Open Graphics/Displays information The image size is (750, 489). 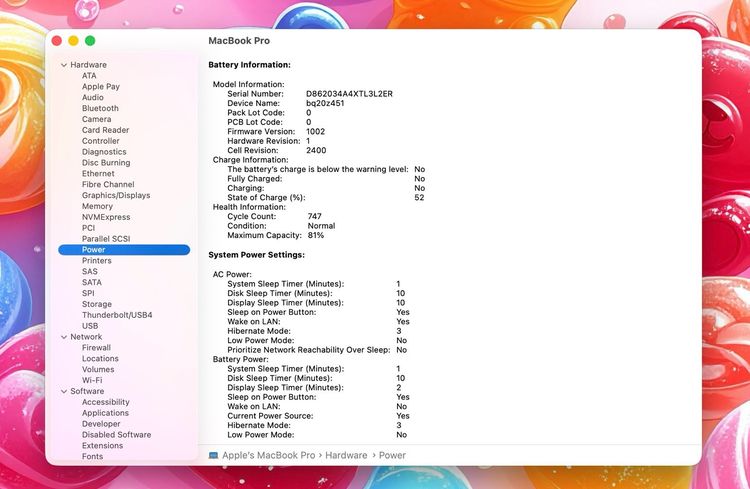point(116,195)
